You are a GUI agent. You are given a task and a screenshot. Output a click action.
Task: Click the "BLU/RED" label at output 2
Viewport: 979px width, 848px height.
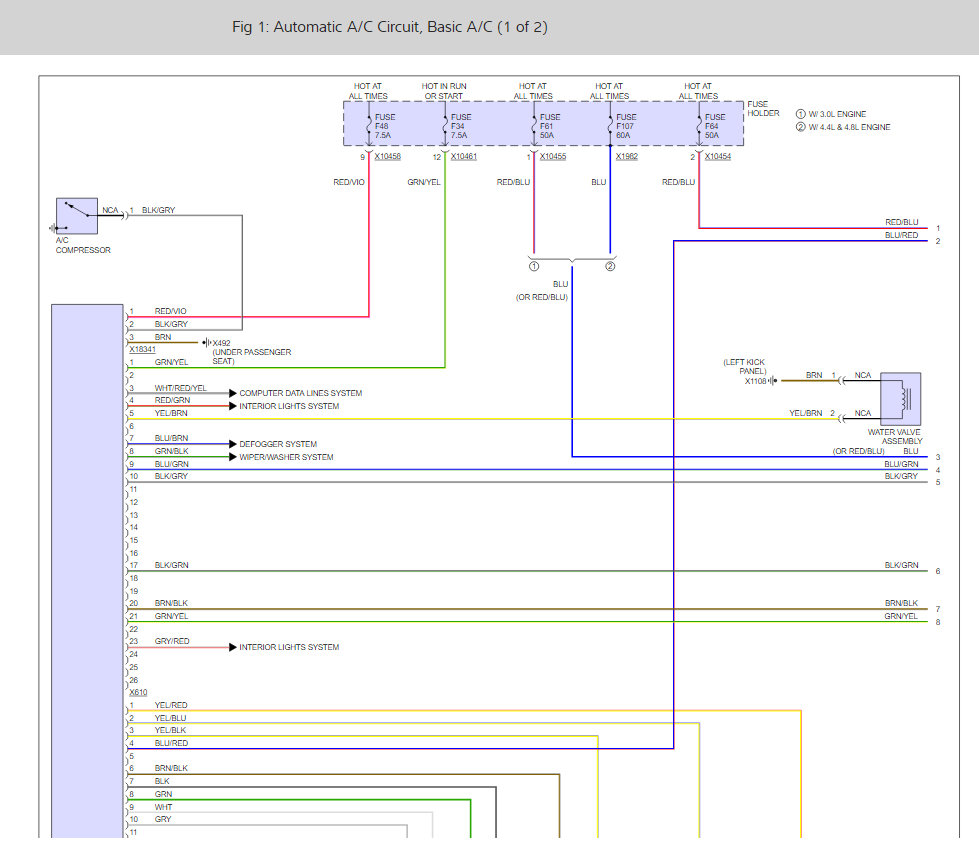[x=901, y=235]
